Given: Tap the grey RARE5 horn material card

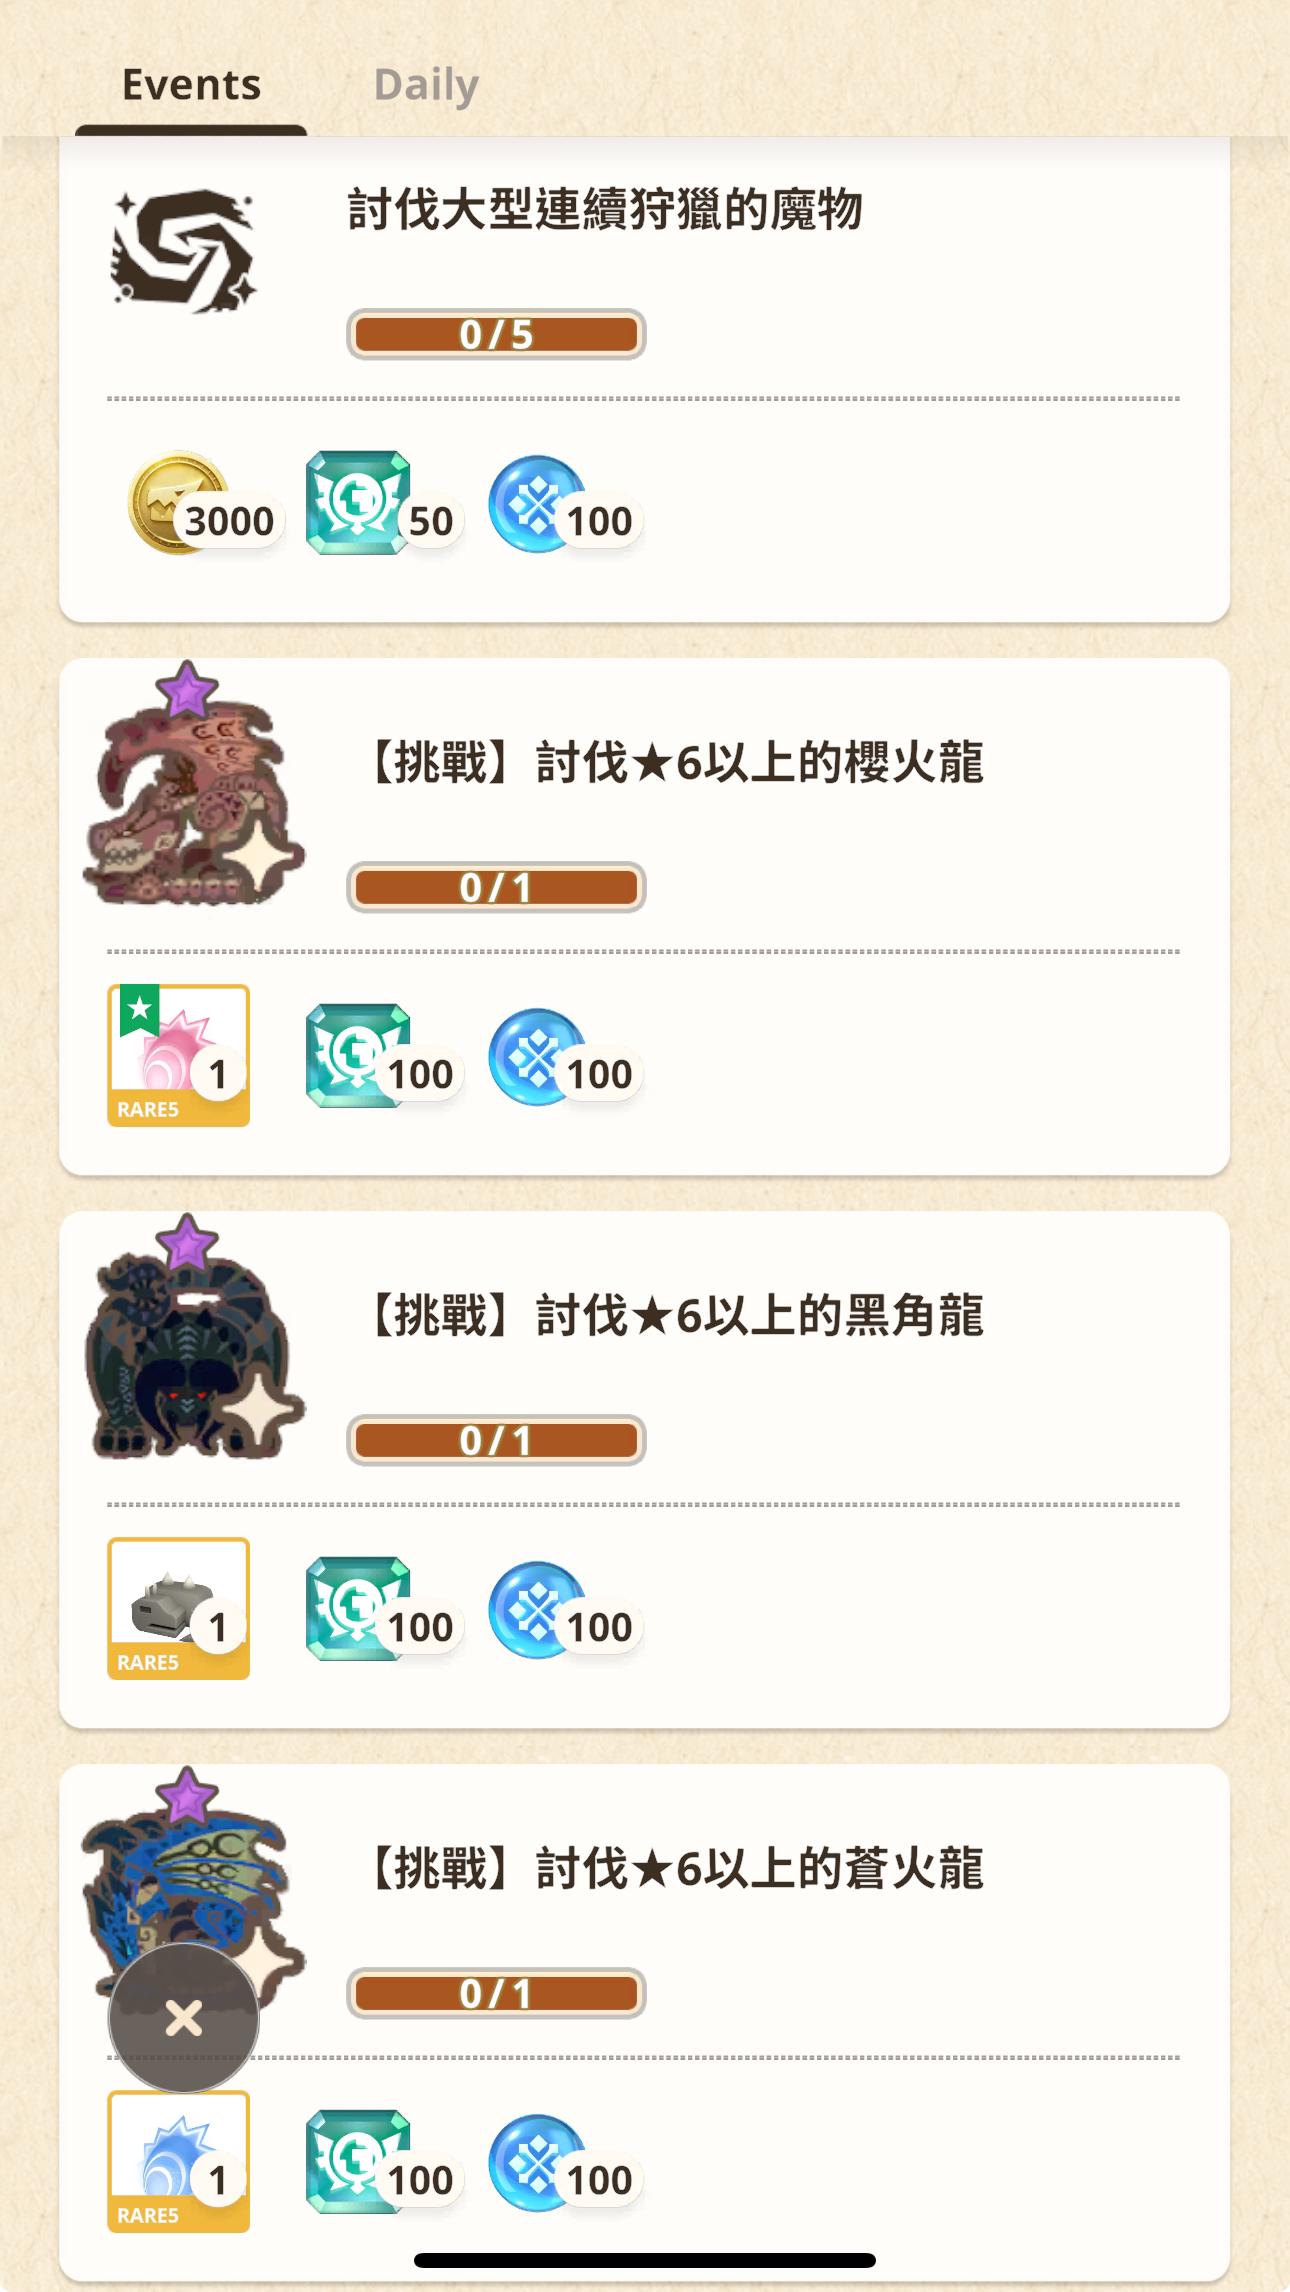Looking at the screenshot, I should [x=179, y=1608].
